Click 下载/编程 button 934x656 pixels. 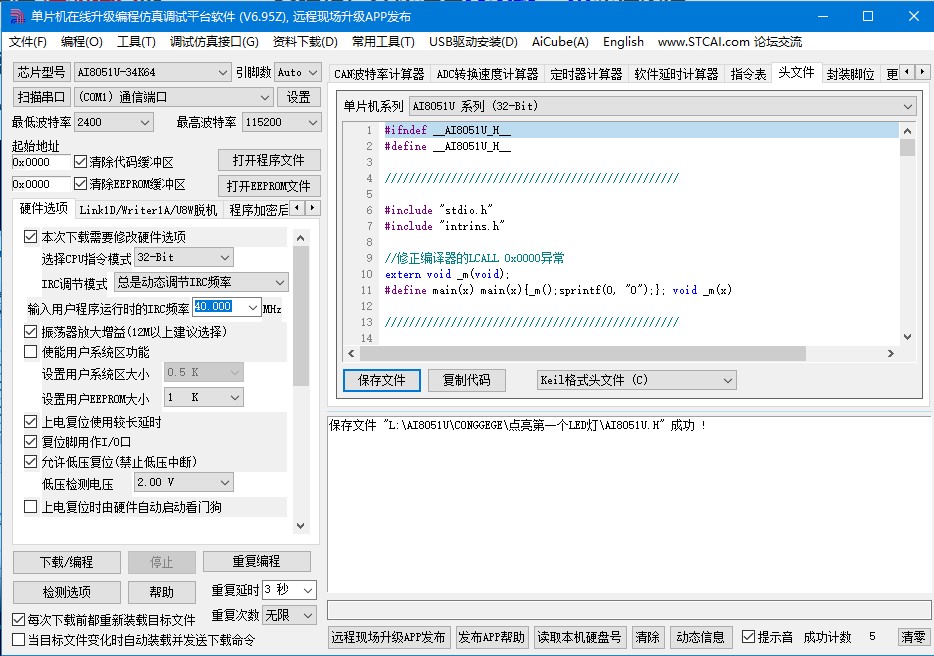click(x=67, y=562)
